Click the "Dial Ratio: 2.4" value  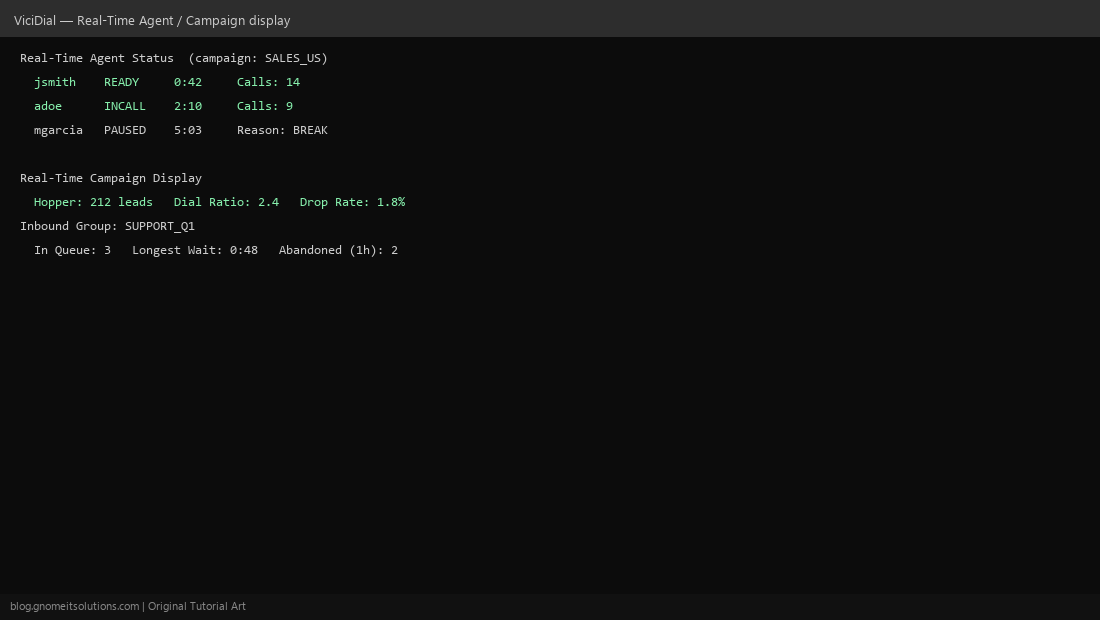point(227,202)
